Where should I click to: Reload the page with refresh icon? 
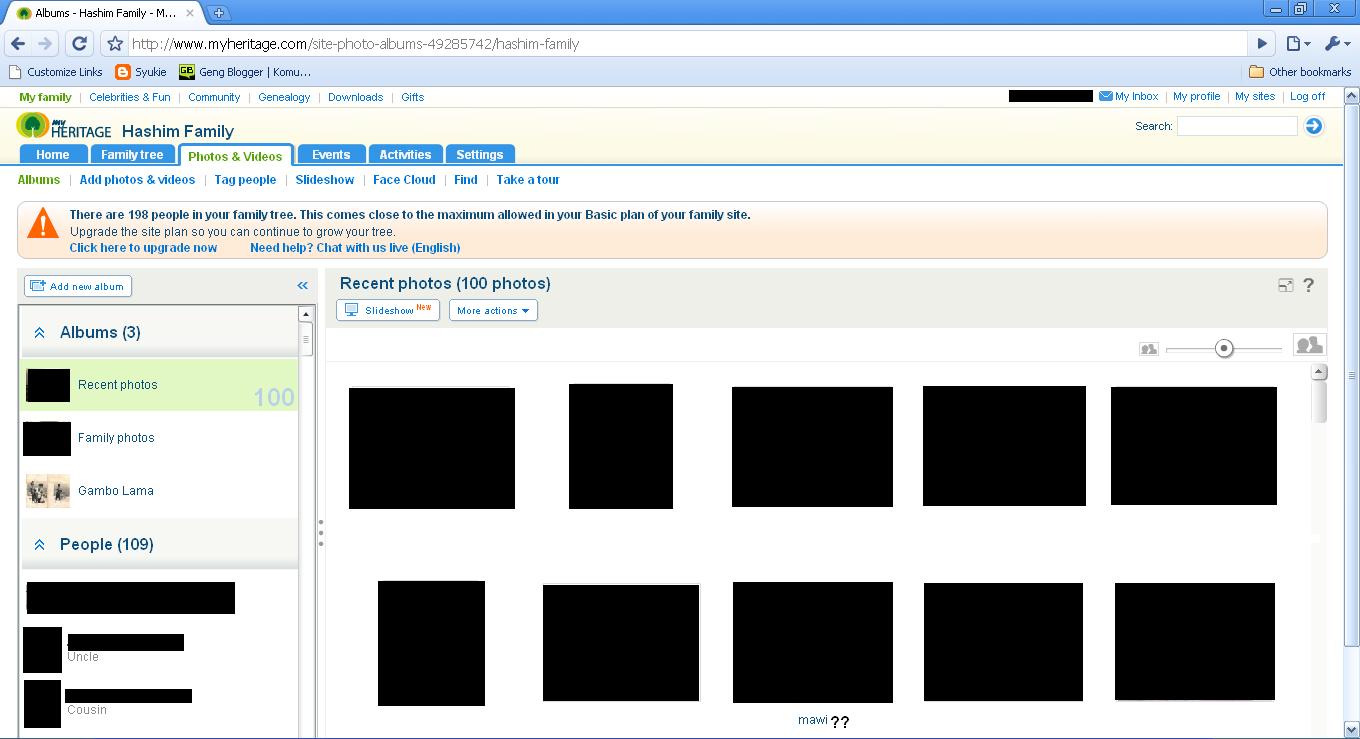80,43
